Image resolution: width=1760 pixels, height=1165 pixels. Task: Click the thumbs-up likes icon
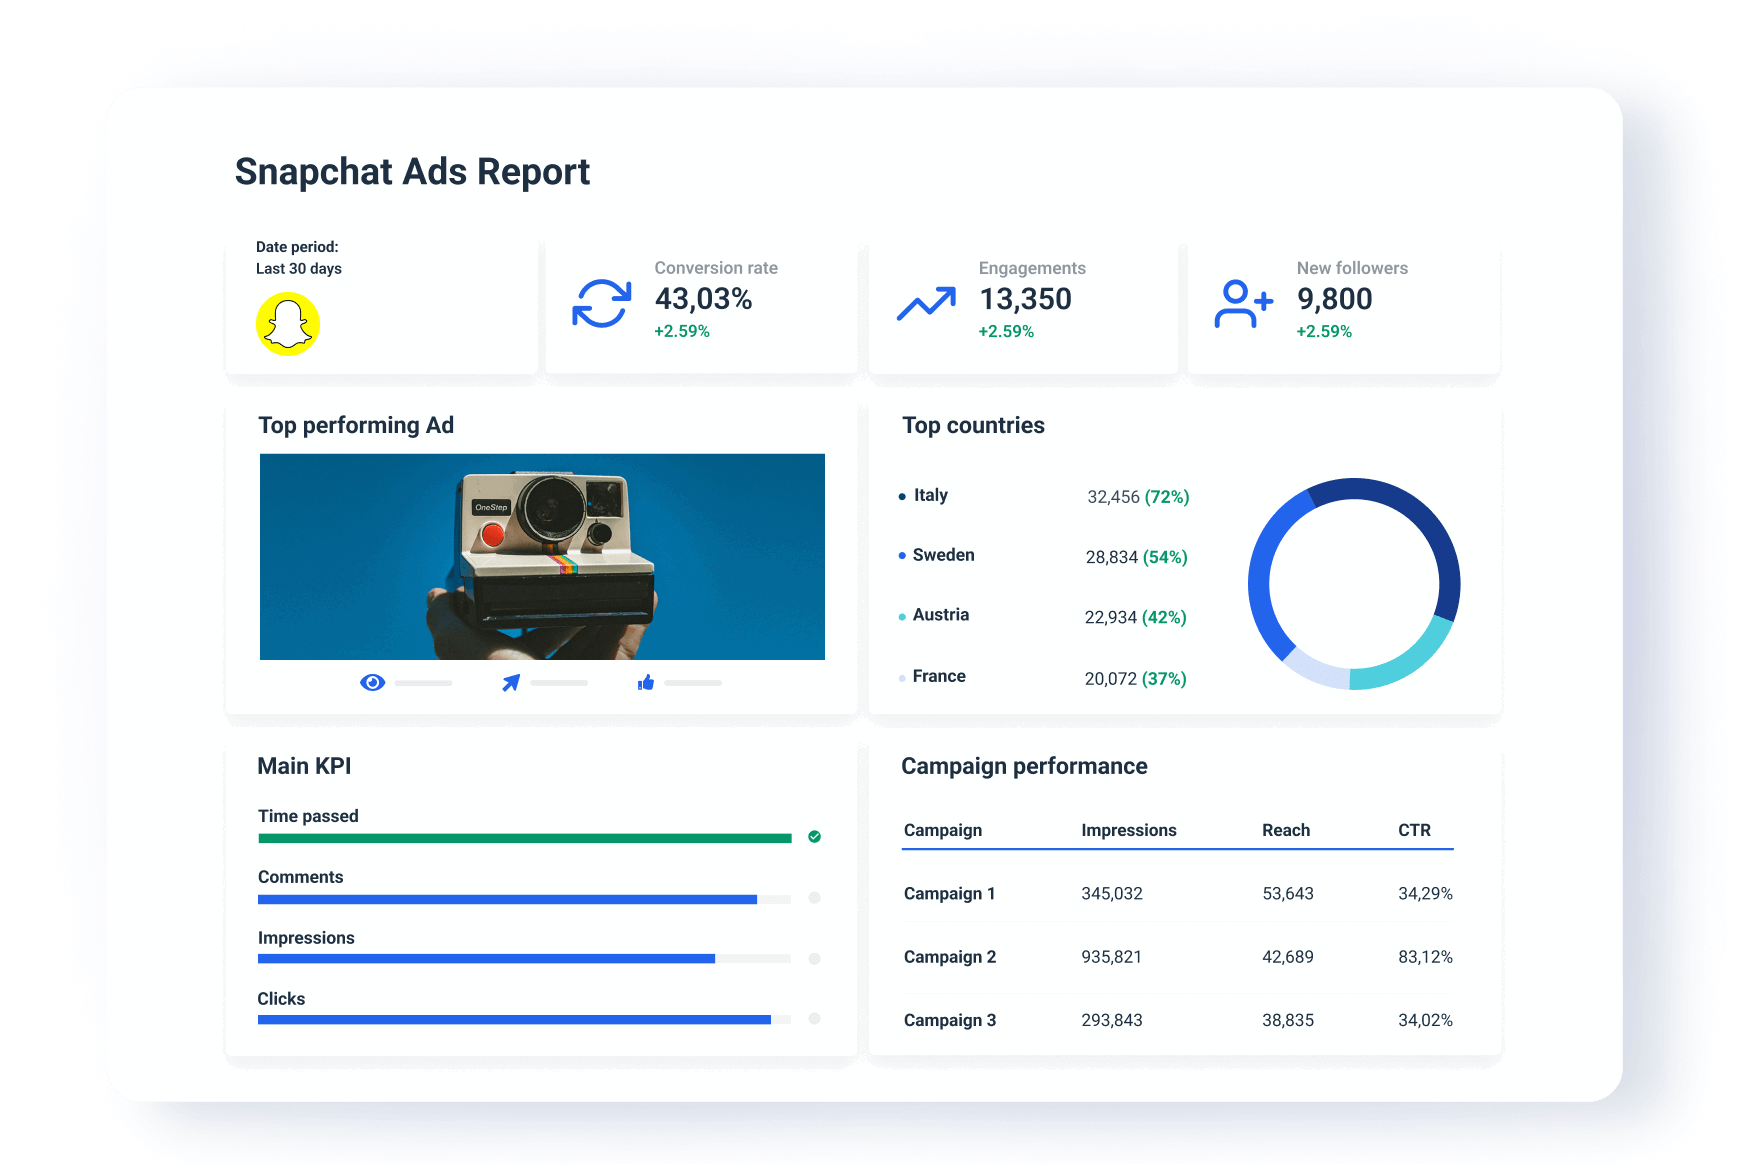coord(645,682)
